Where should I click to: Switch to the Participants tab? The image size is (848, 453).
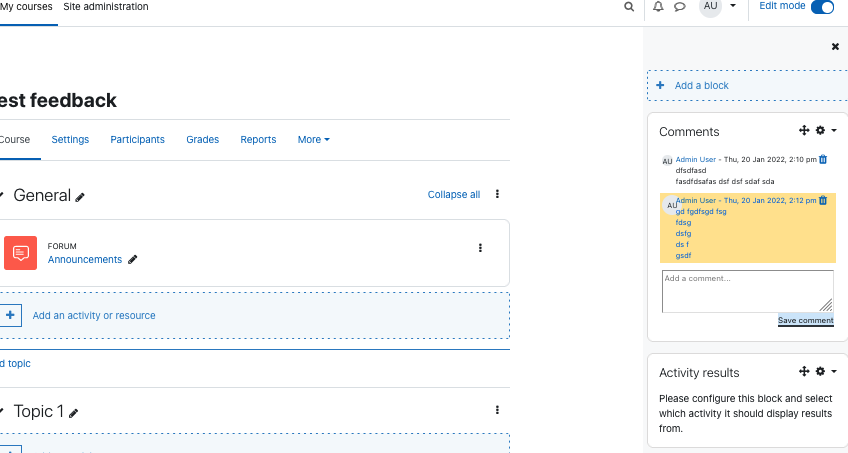pos(137,139)
